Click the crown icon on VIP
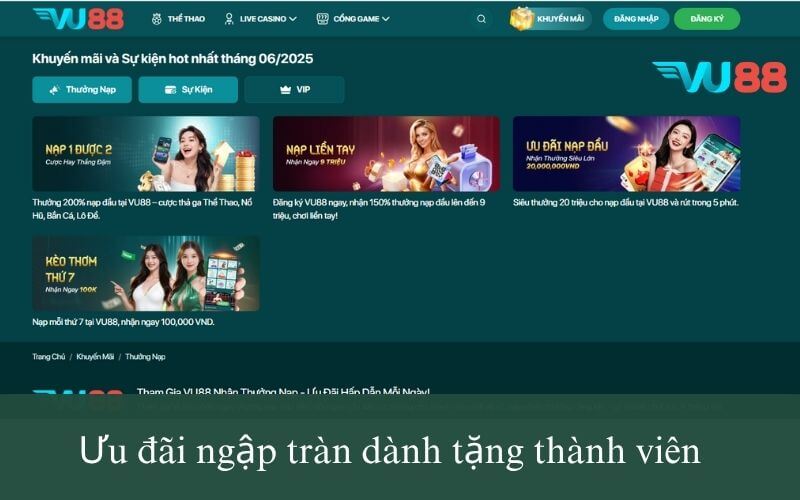 pyautogui.click(x=285, y=90)
